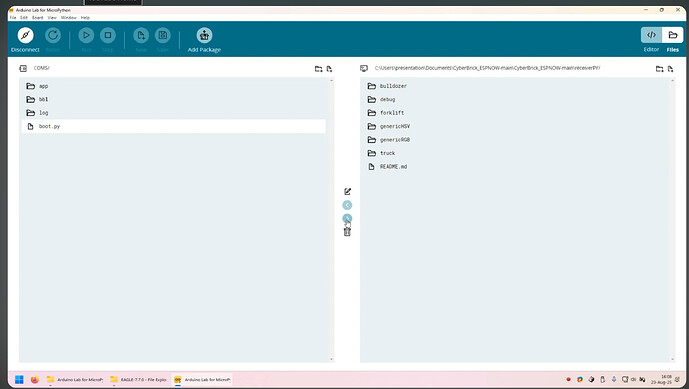The height and width of the screenshot is (389, 689).
Task: Select the boot.py file on the board
Action: (174, 126)
